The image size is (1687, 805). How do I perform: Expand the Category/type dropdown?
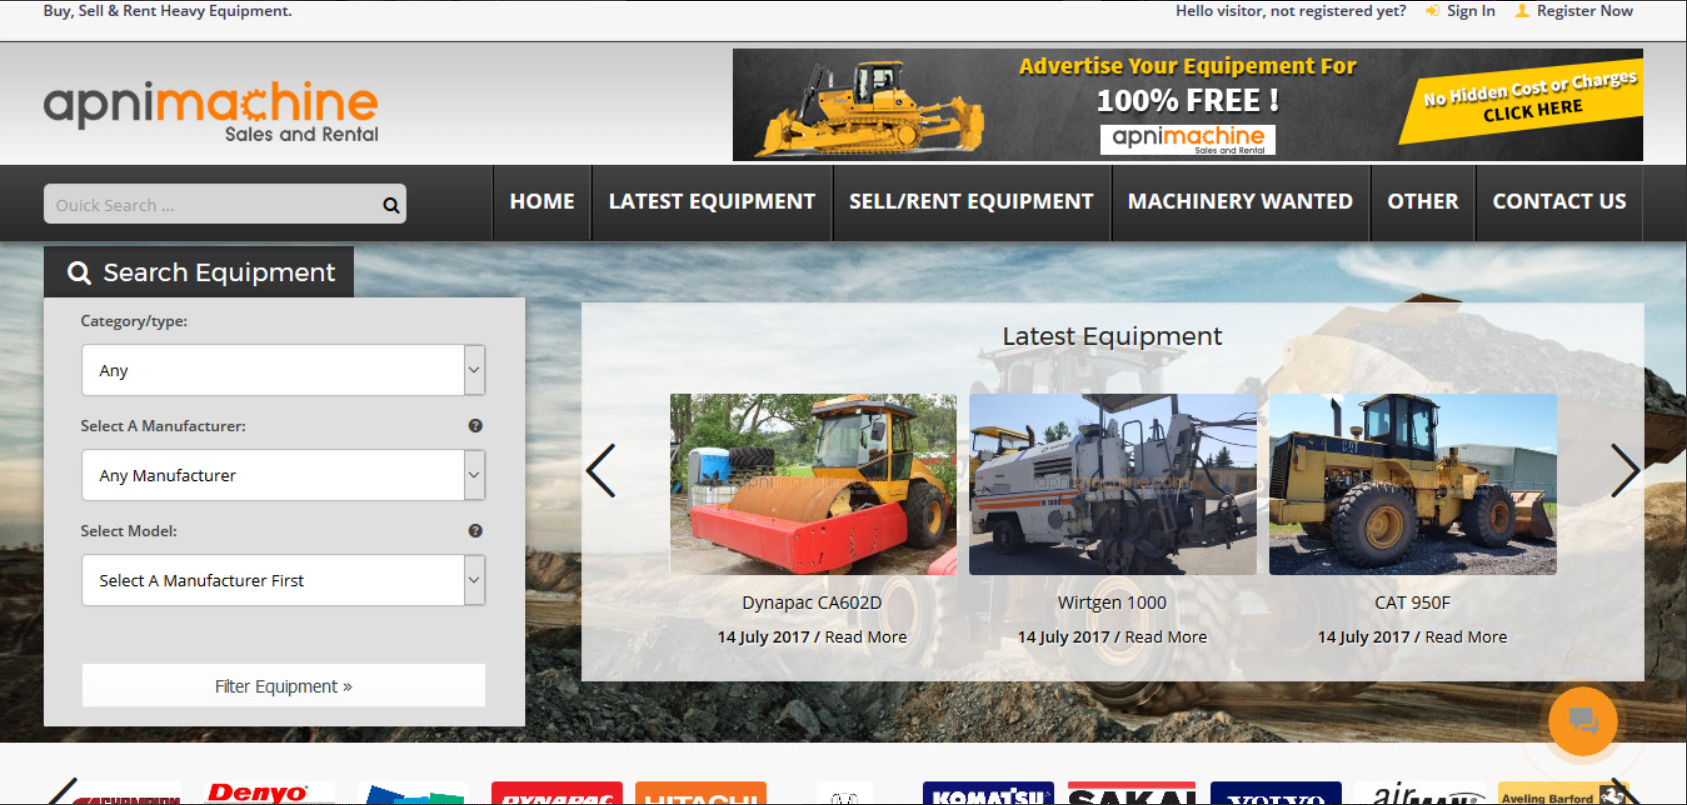(x=283, y=370)
